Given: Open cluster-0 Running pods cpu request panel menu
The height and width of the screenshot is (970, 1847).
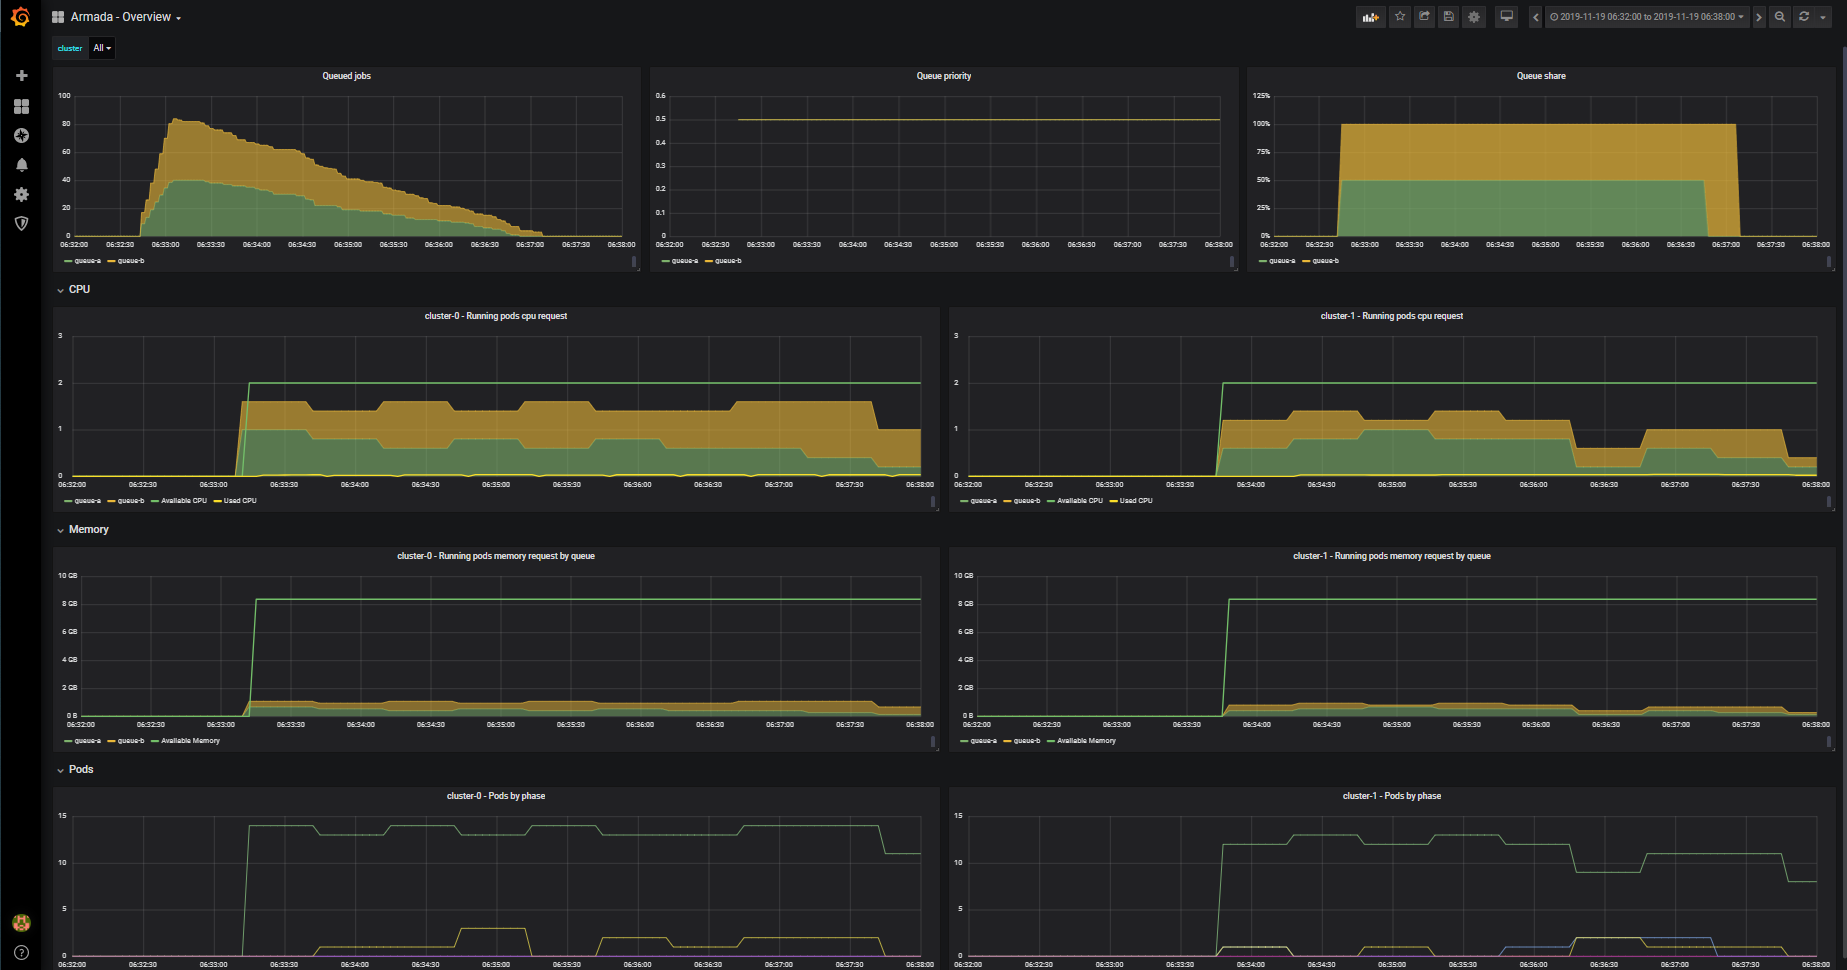Looking at the screenshot, I should coord(496,316).
